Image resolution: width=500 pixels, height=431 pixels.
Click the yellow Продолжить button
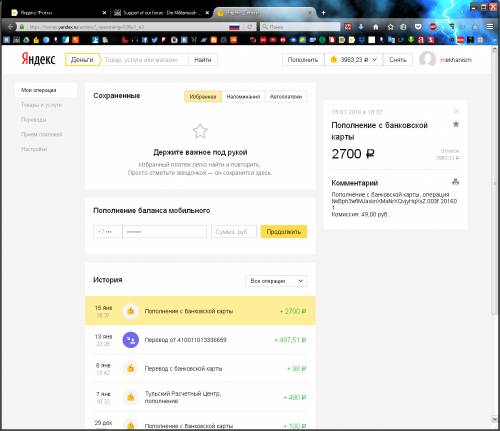click(x=284, y=232)
